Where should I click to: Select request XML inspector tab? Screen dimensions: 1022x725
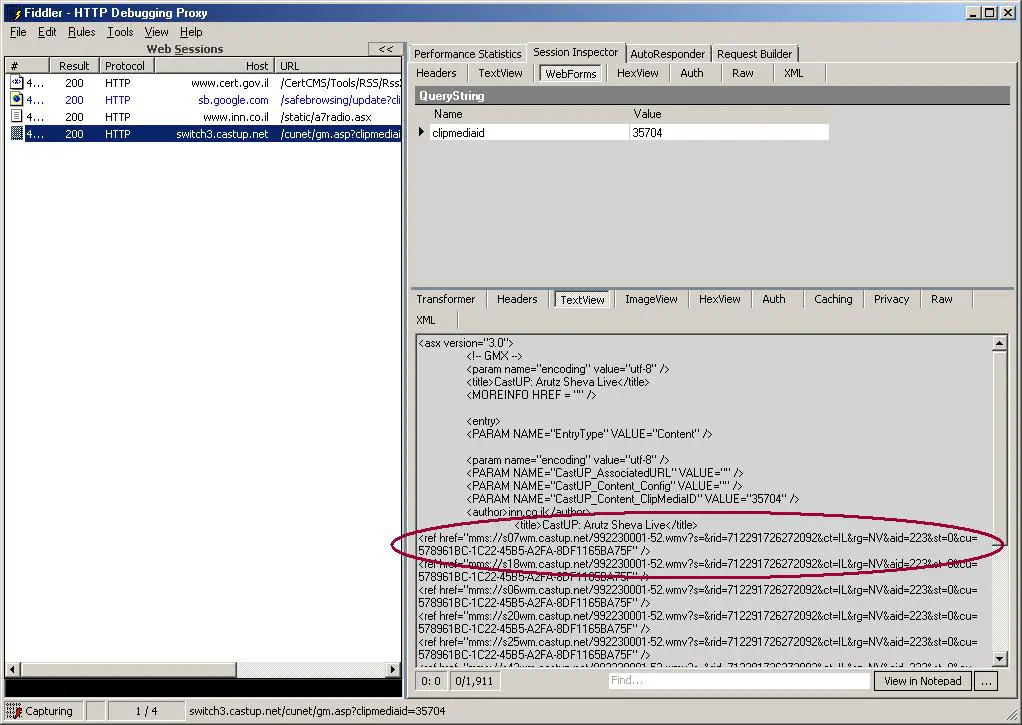pos(793,73)
